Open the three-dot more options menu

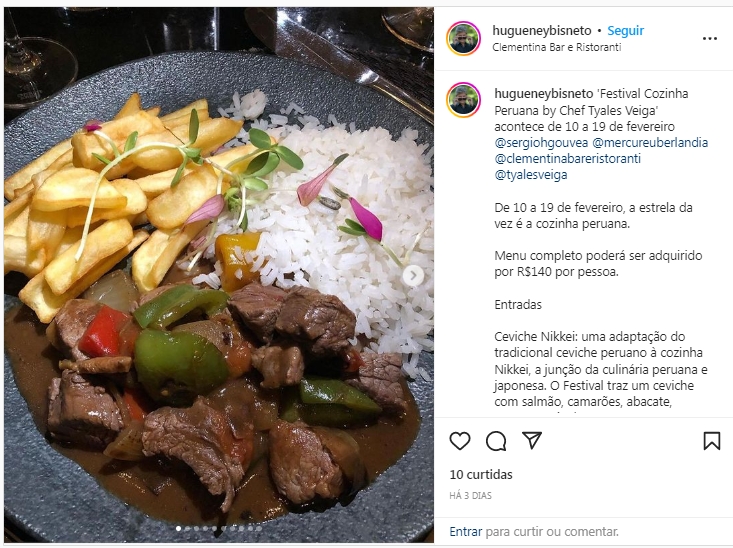click(x=710, y=38)
